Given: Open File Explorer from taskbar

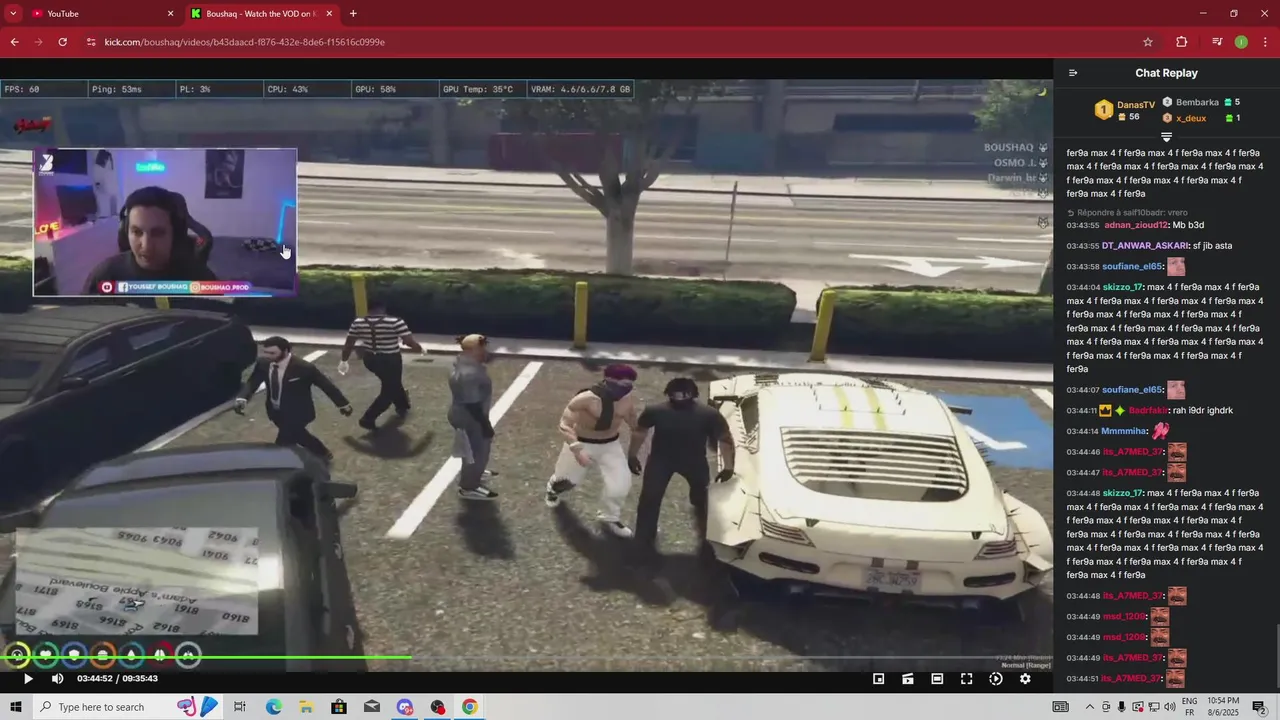Looking at the screenshot, I should pos(306,707).
